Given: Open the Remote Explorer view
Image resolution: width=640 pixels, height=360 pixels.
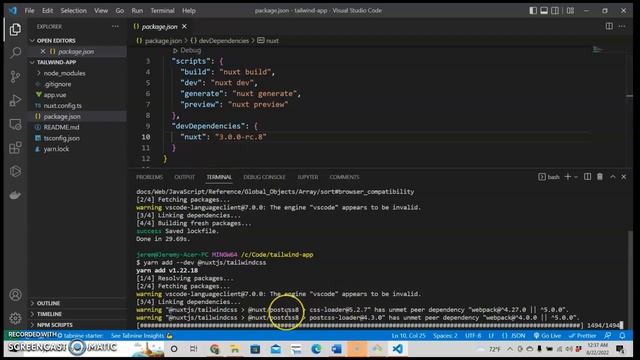Looking at the screenshot, I should [x=15, y=124].
